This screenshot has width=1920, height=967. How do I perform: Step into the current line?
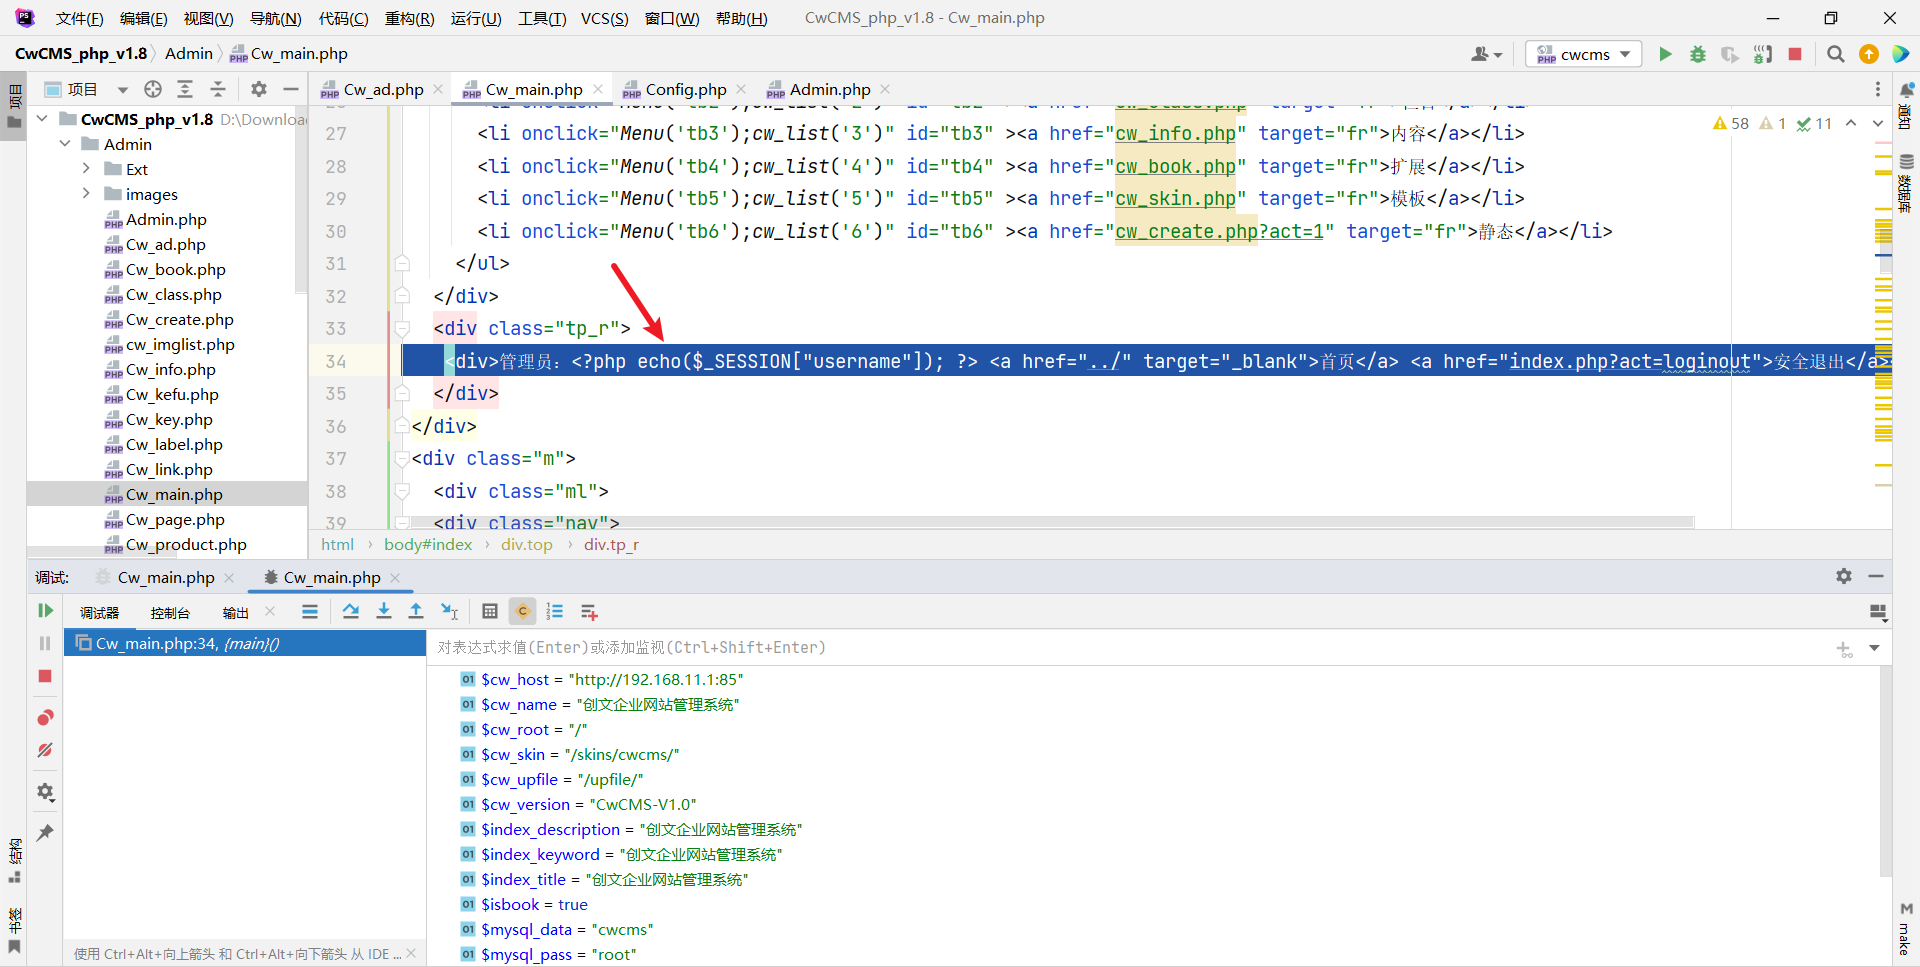click(384, 611)
